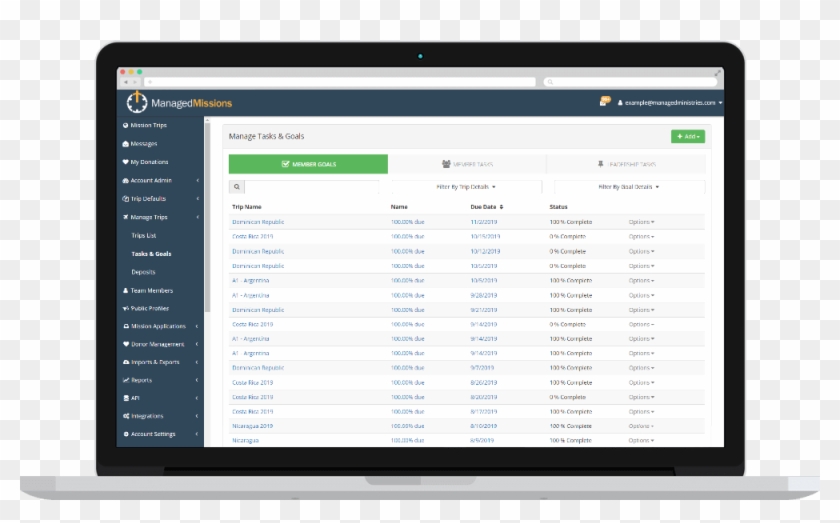Click the search magnifier icon button
The image size is (840, 523).
point(236,187)
